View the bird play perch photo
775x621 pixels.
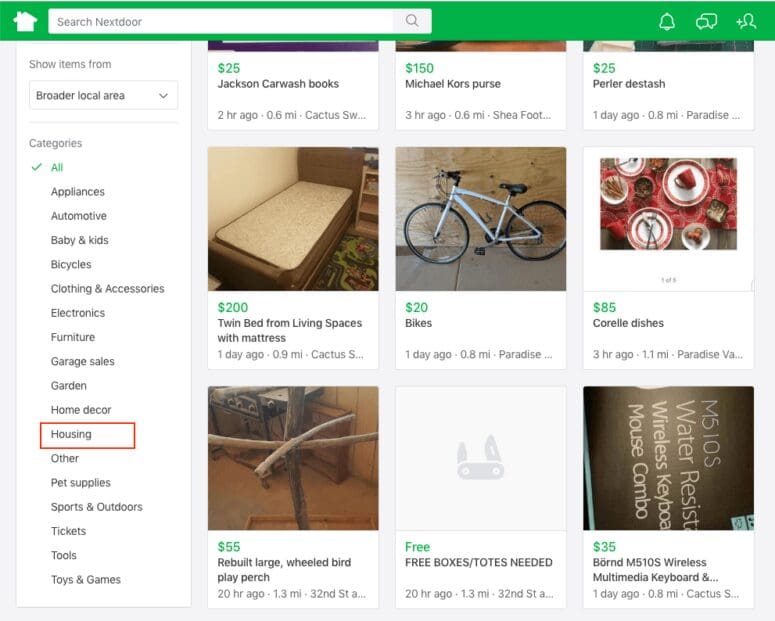[293, 458]
